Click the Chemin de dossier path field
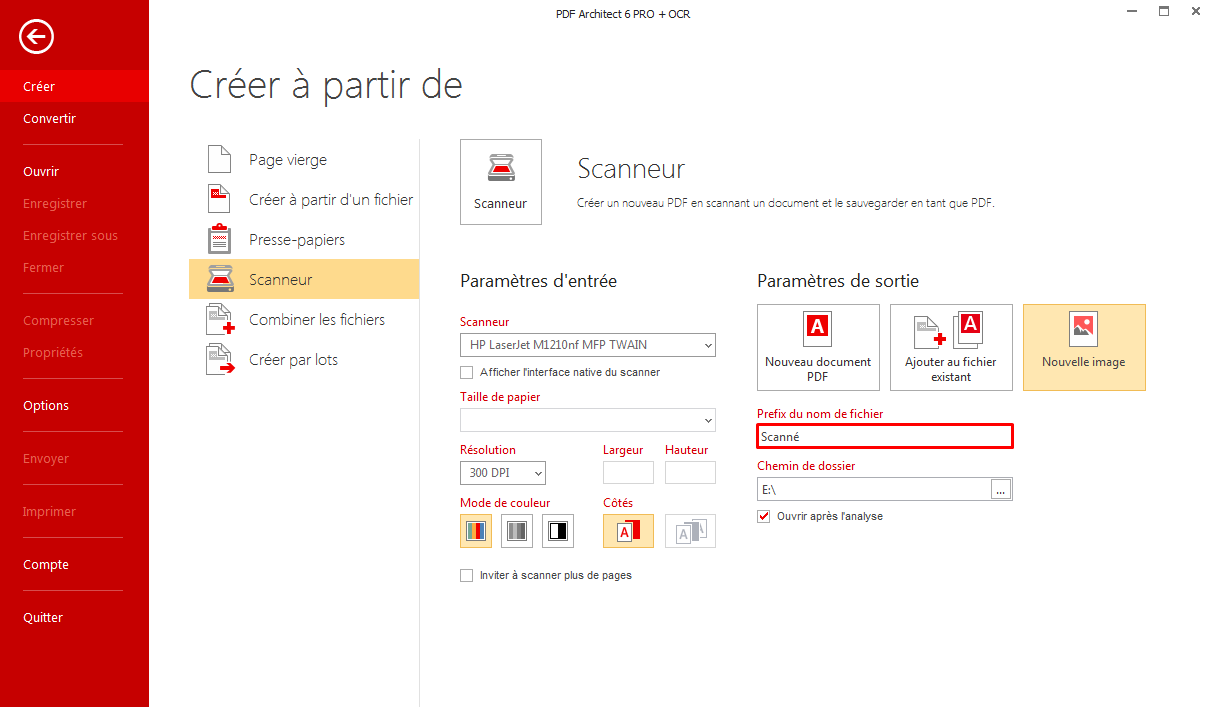The height and width of the screenshot is (707, 1214). pyautogui.click(x=874, y=490)
